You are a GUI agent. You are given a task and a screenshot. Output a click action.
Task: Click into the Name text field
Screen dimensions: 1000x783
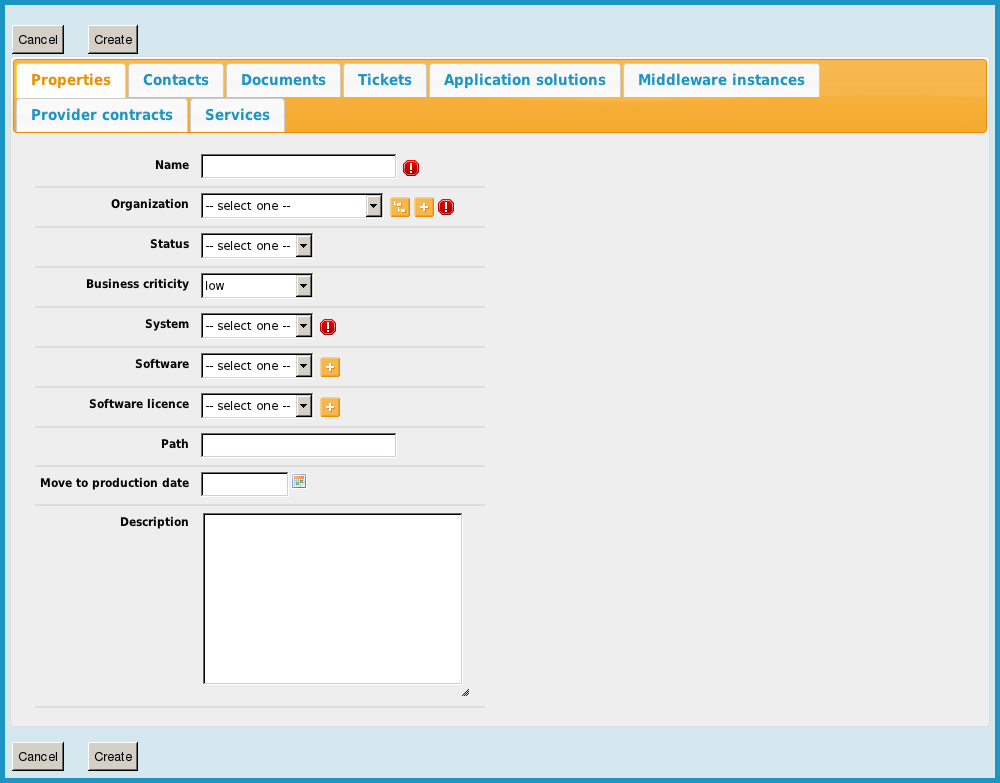pos(299,166)
